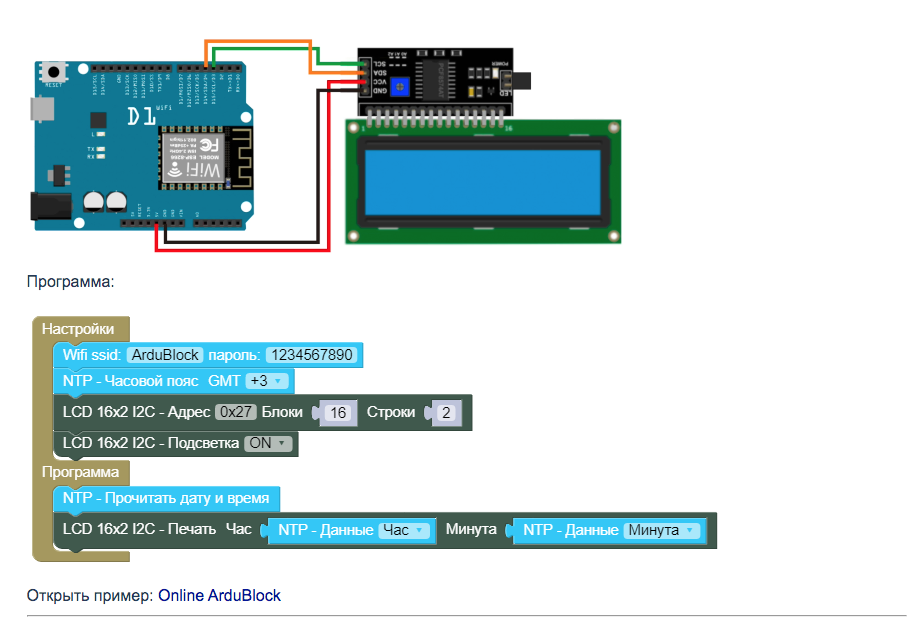
Task: Open the NTP data Минута dropdown
Action: 662,530
